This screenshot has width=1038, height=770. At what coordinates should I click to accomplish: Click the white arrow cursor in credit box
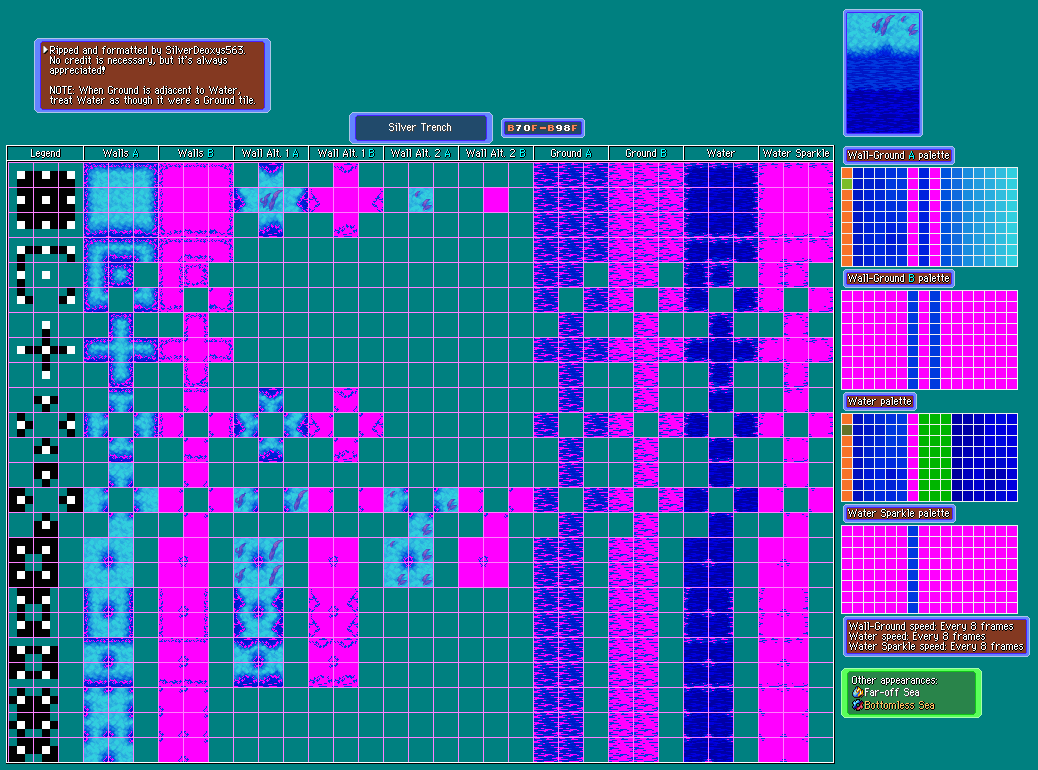(45, 50)
